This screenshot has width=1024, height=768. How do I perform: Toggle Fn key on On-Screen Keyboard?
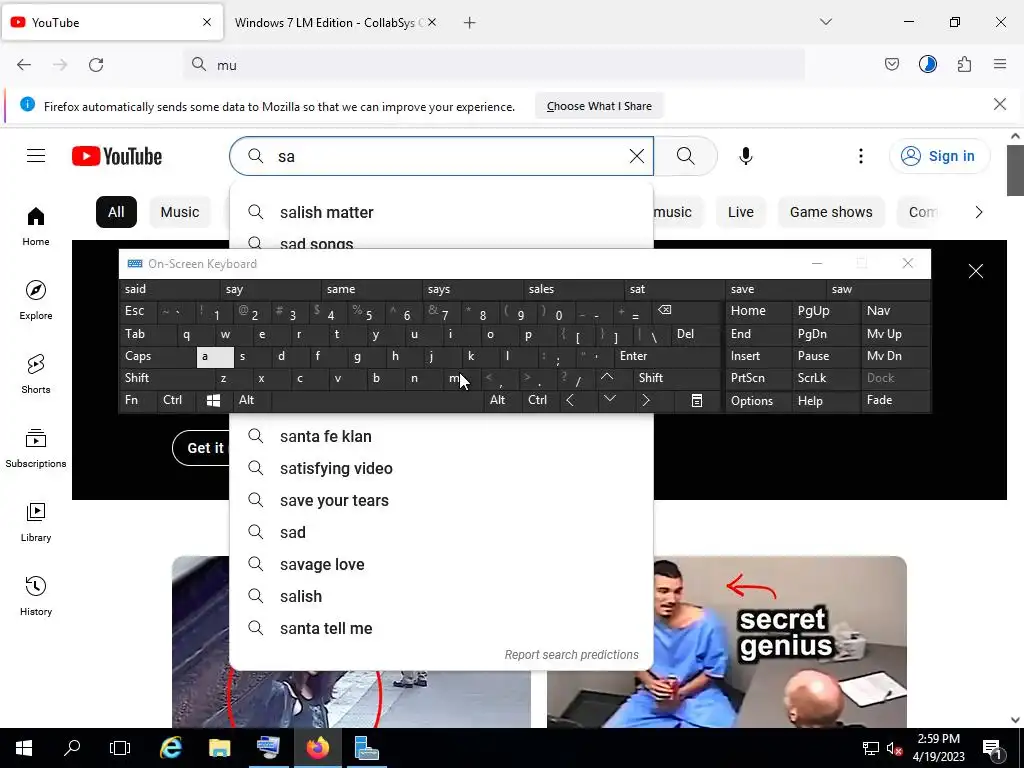(x=138, y=400)
